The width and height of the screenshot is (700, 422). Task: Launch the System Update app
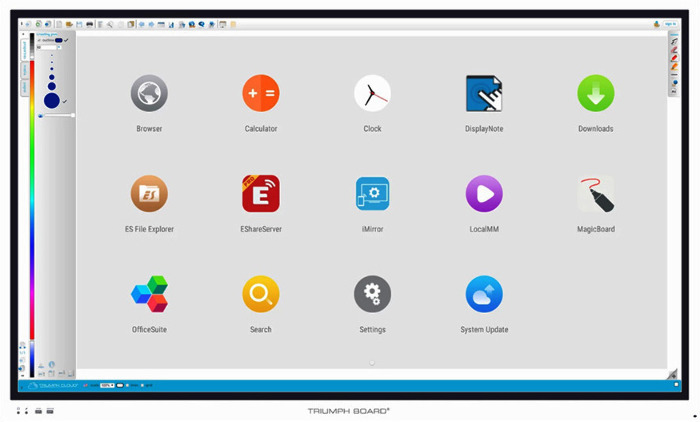pos(484,294)
